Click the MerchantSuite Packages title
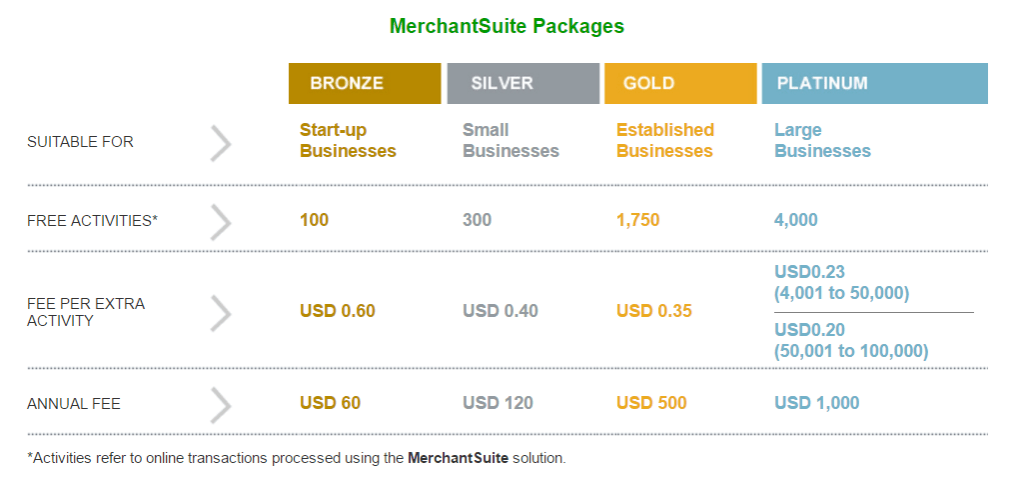The width and height of the screenshot is (1024, 482). (507, 26)
